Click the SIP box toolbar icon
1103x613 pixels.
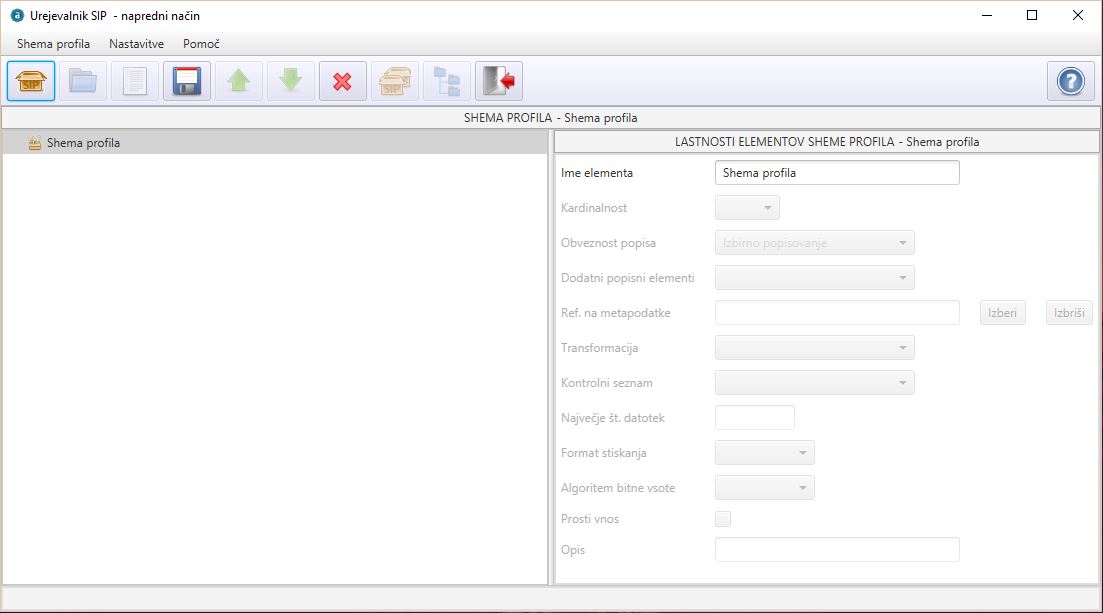pyautogui.click(x=31, y=81)
